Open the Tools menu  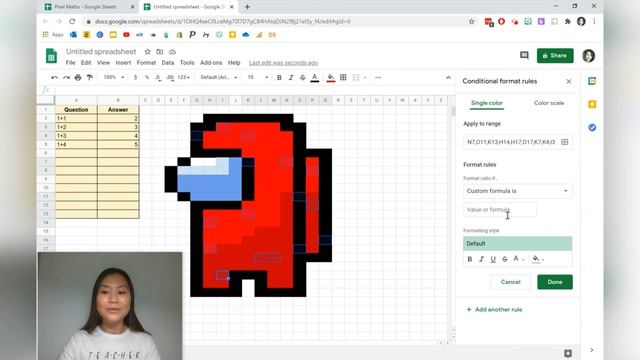pos(187,63)
